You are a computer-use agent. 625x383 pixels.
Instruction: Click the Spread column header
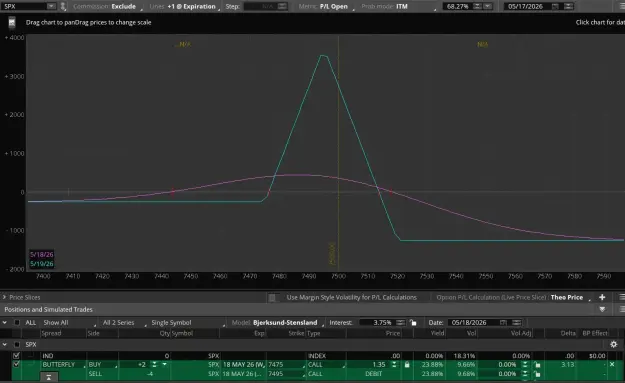coord(51,333)
